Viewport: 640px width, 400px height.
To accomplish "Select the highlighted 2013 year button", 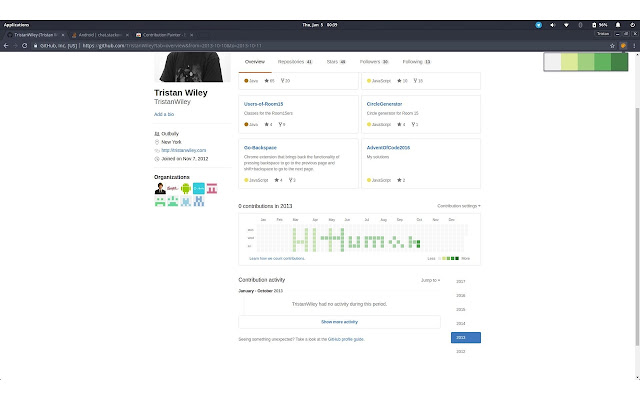I will (466, 338).
